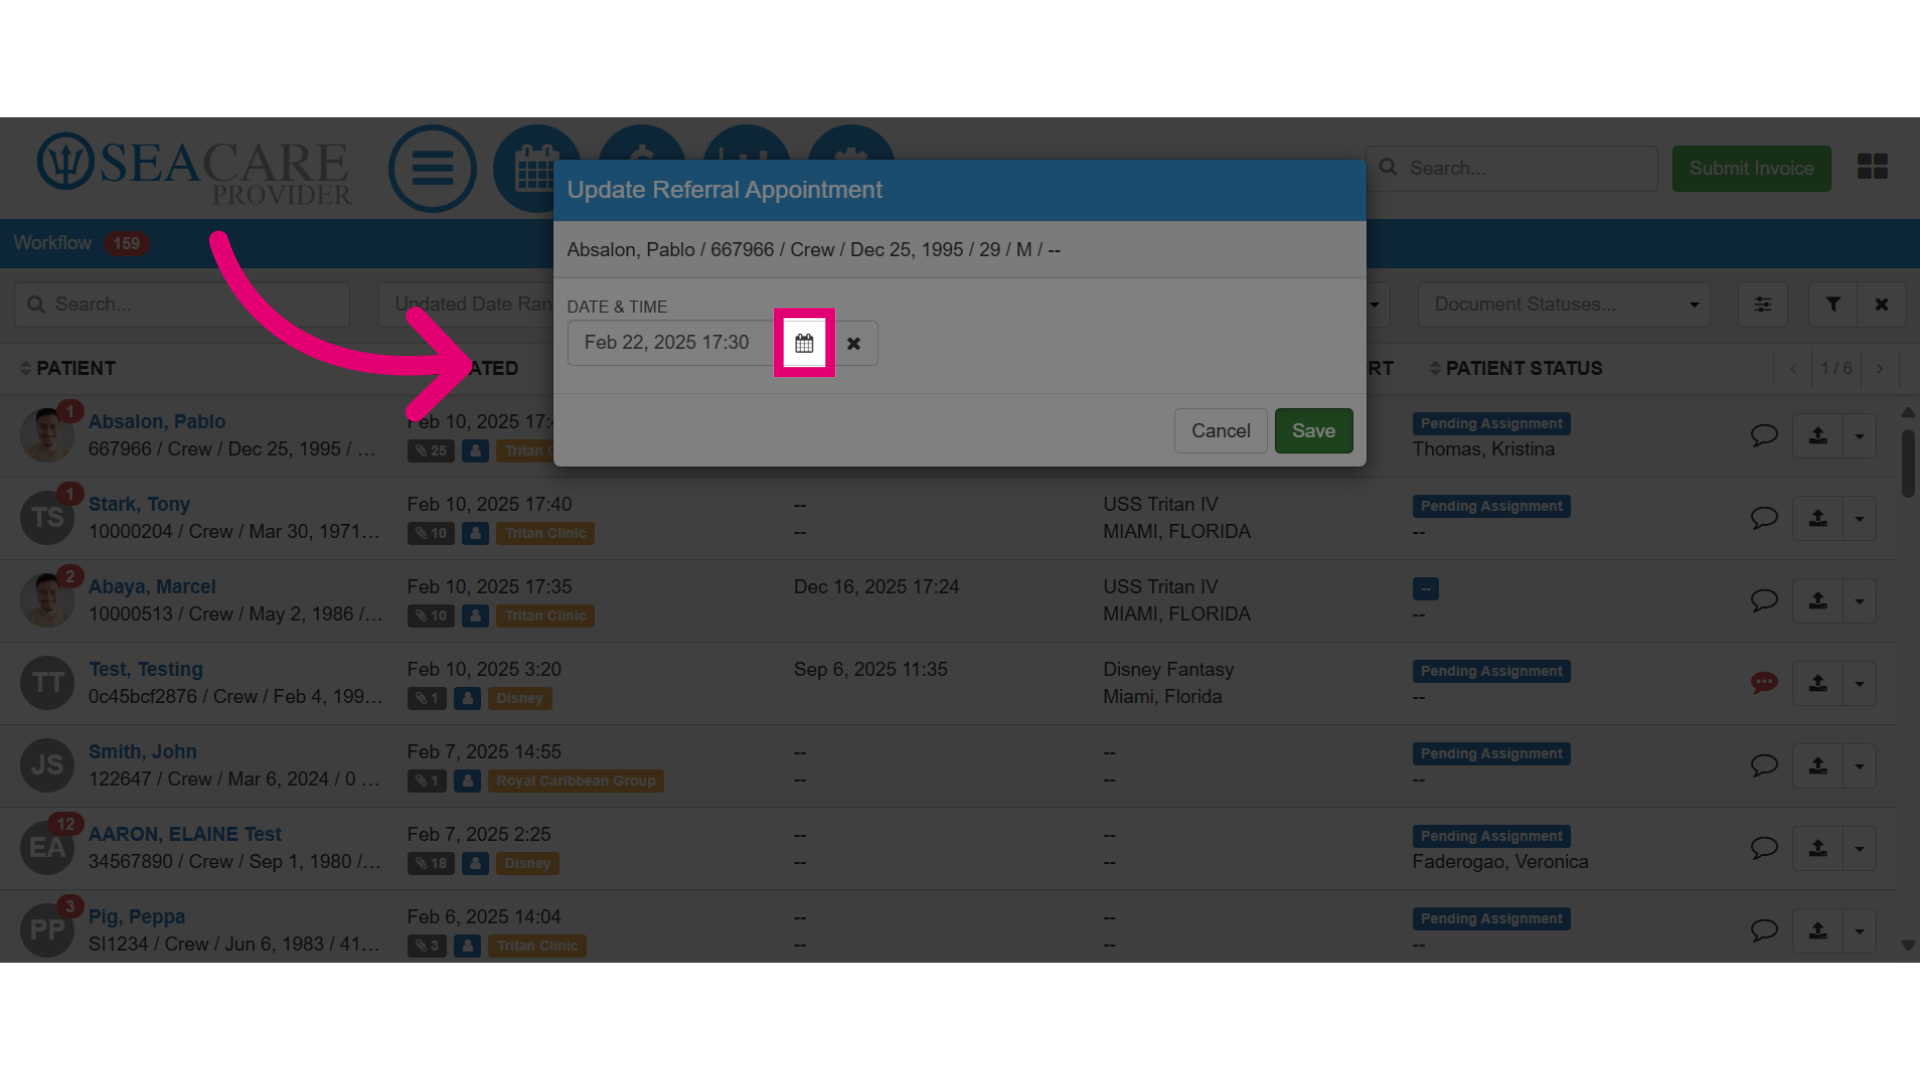The width and height of the screenshot is (1920, 1080).
Task: Expand action dropdown for Stark, Tony row
Action: (x=1859, y=518)
